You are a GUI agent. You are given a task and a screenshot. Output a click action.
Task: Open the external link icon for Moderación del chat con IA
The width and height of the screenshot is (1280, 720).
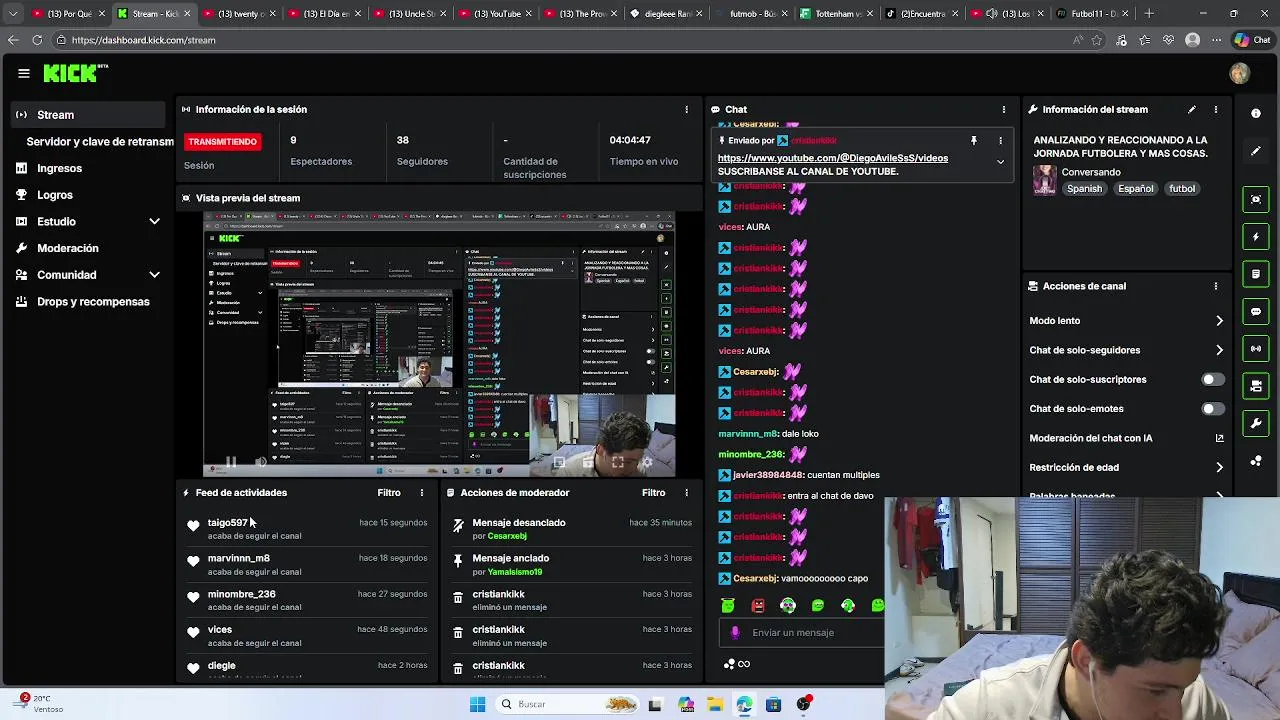(x=1220, y=438)
